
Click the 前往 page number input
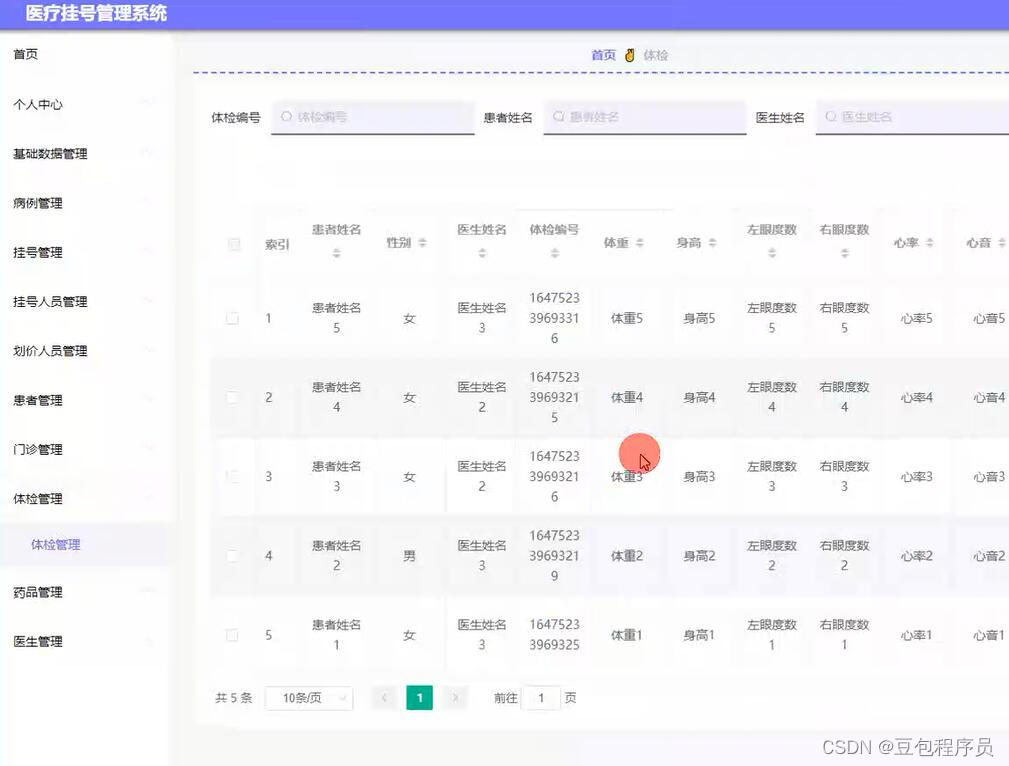tap(541, 698)
